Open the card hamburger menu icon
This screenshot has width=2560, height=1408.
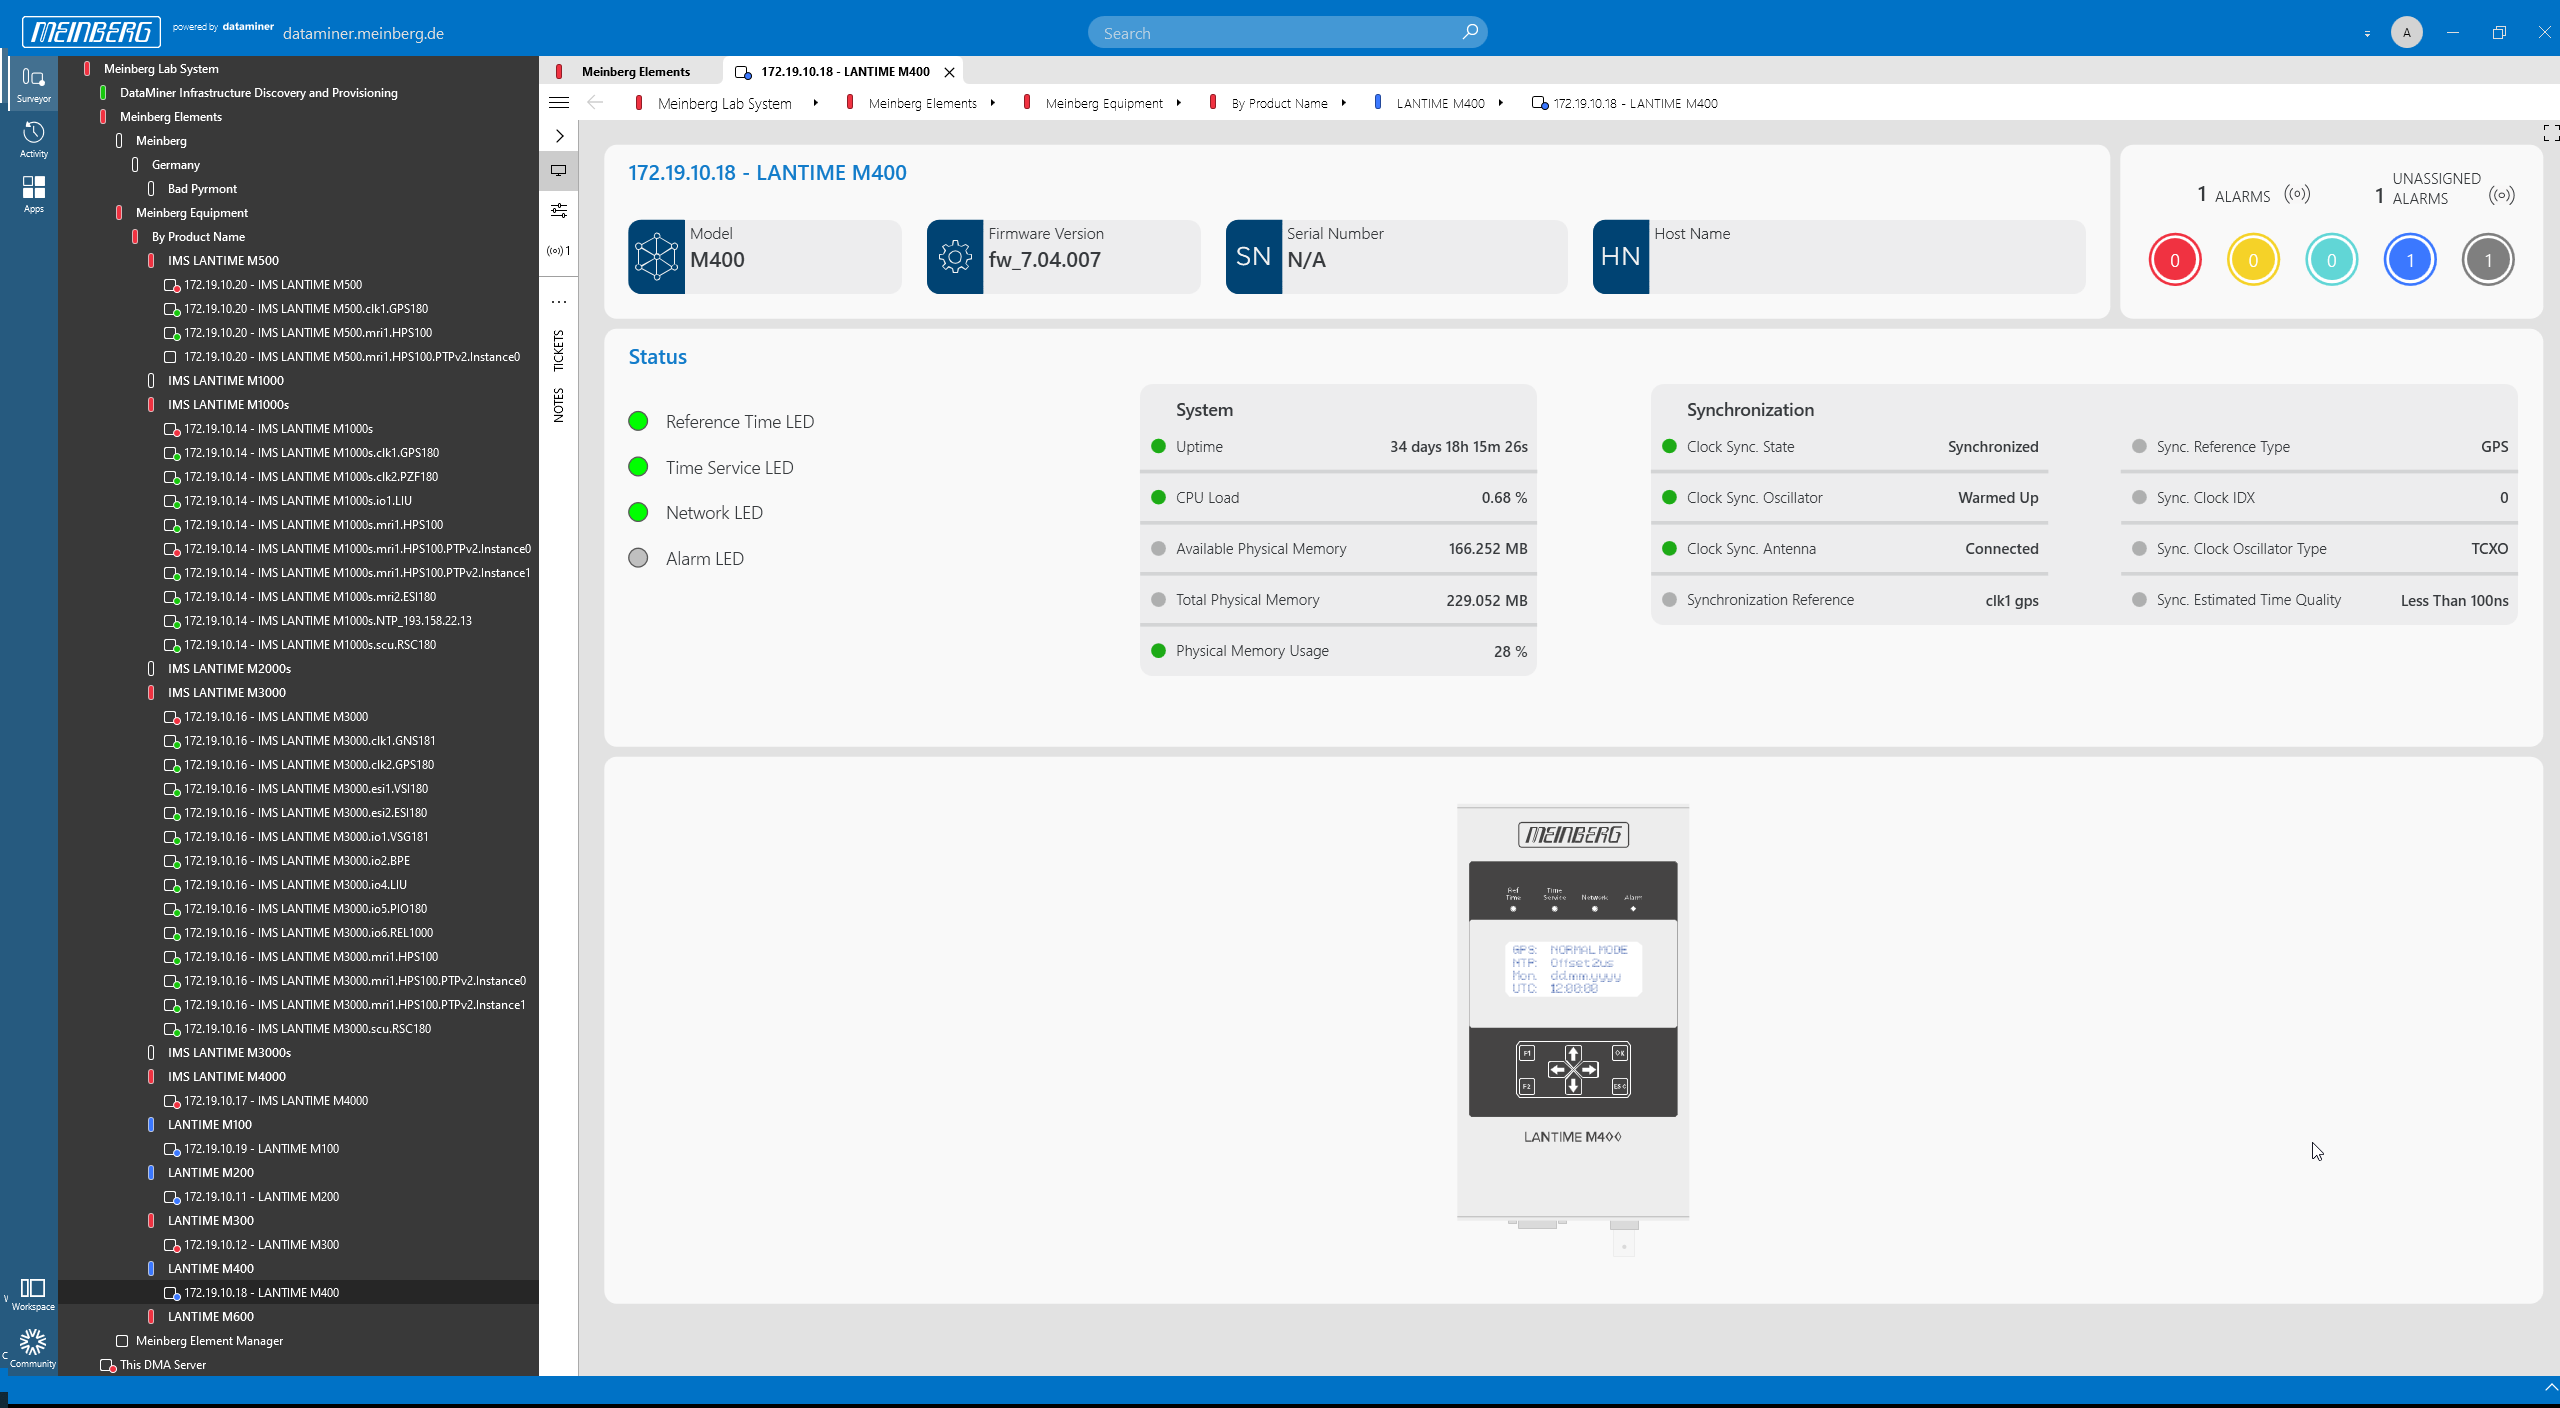(559, 103)
